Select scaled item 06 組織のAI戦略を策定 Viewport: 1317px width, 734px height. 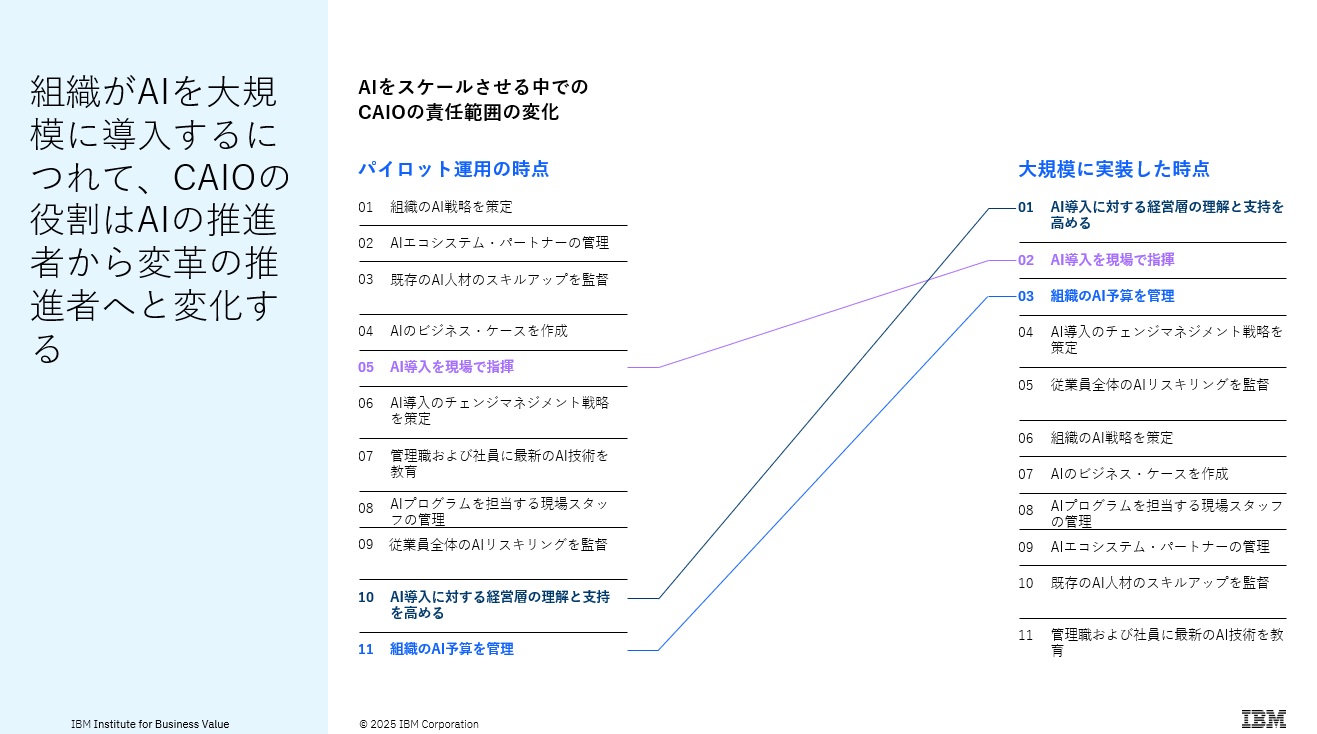tap(1111, 438)
